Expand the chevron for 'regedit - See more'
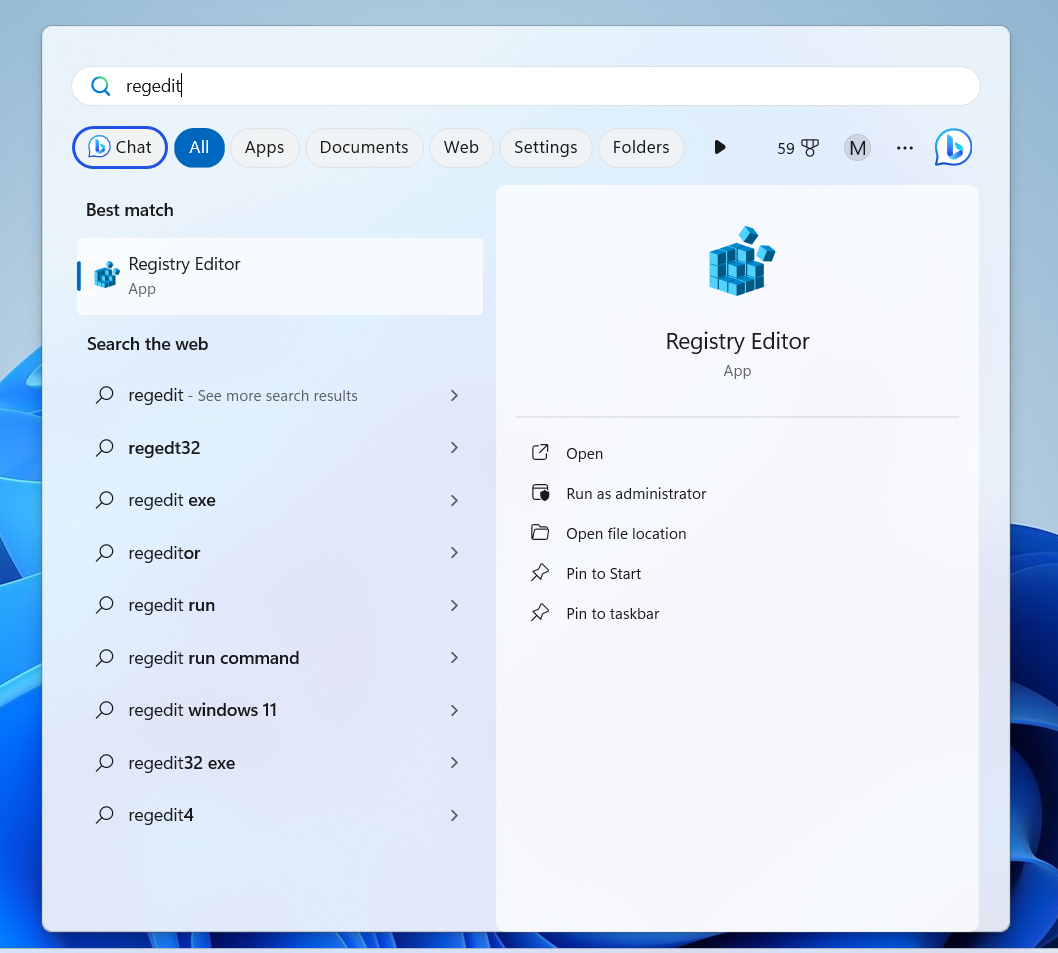1058x953 pixels. click(x=454, y=396)
